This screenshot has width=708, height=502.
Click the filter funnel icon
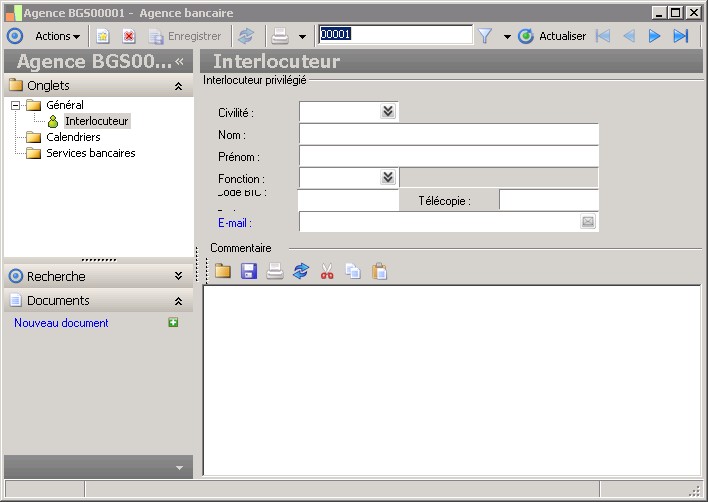(484, 36)
